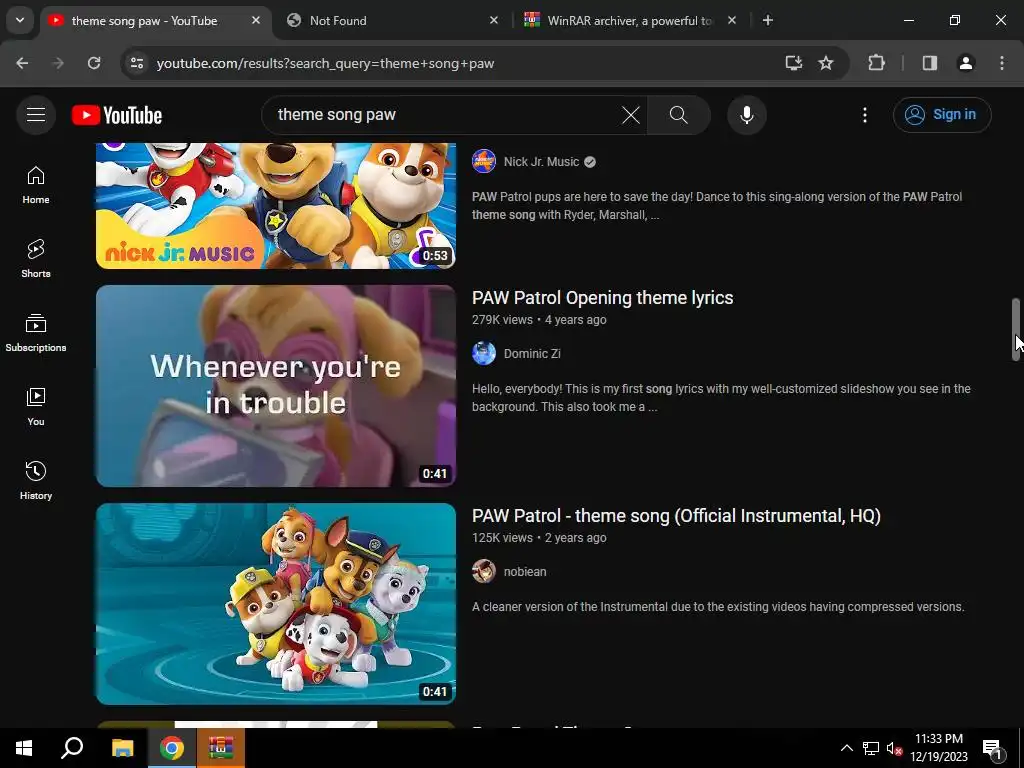Open Shorts from the sidebar

click(x=36, y=259)
